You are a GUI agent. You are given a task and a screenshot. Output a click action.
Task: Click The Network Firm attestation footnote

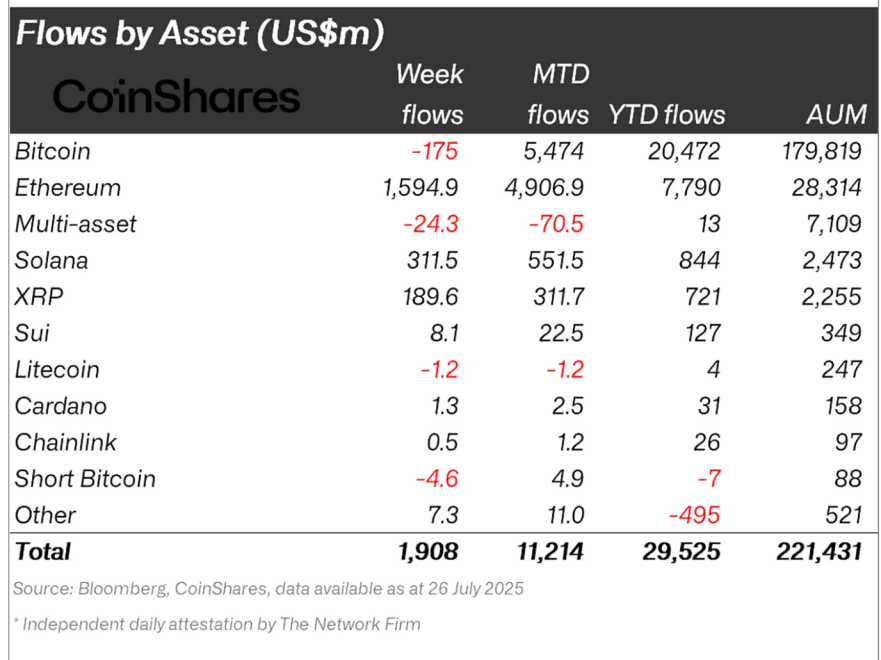point(217,624)
